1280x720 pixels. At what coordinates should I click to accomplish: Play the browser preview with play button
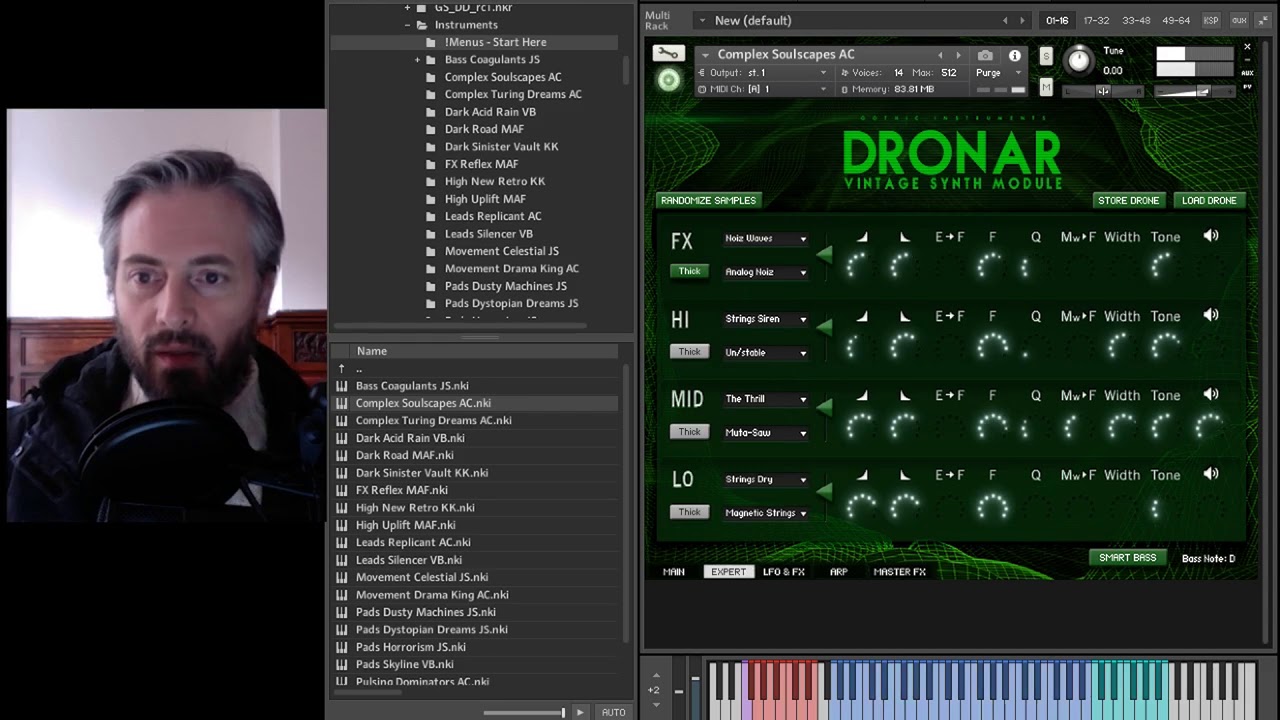(580, 712)
